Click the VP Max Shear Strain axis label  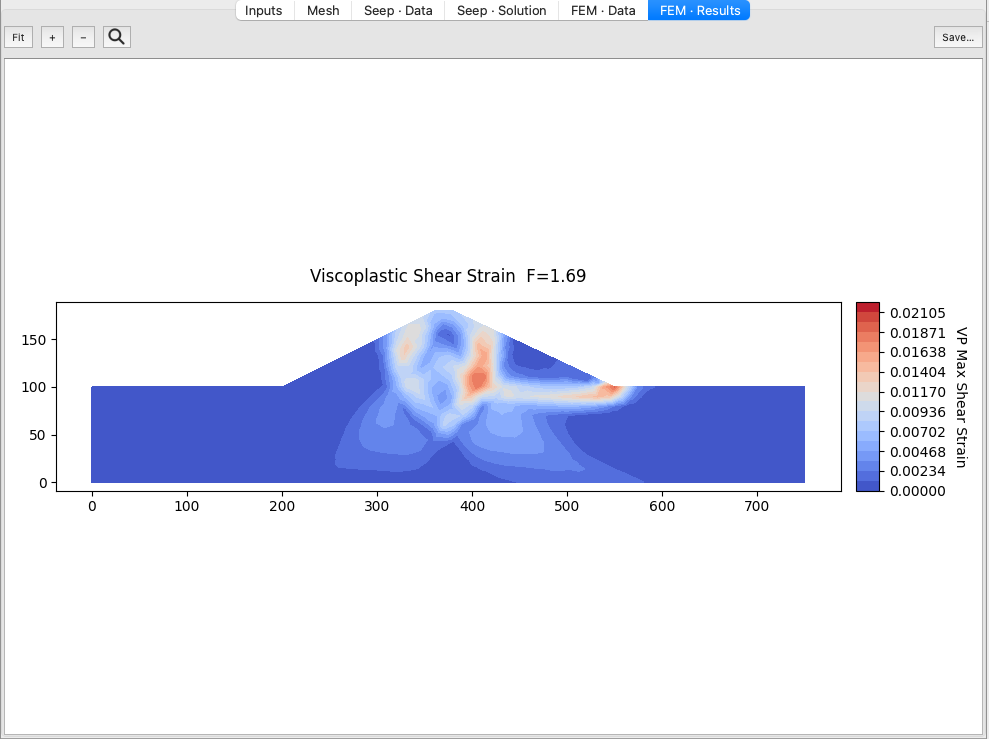[961, 397]
